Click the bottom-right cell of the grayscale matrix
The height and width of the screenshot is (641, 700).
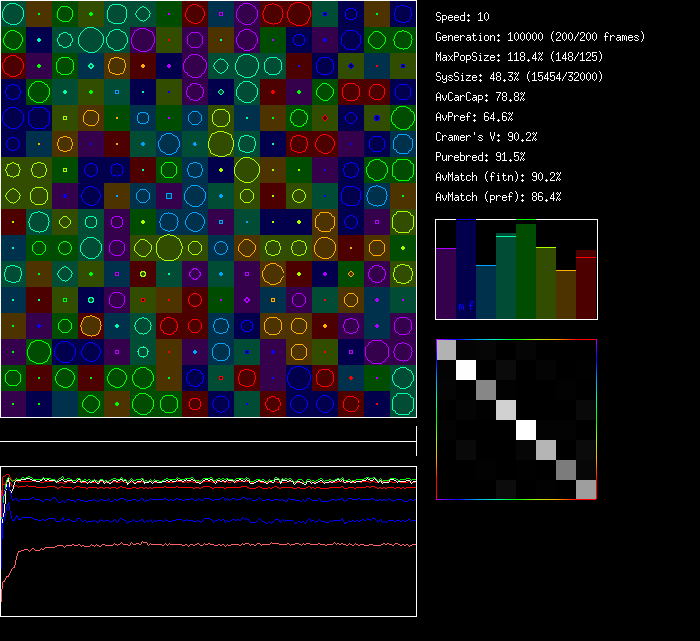coord(586,489)
